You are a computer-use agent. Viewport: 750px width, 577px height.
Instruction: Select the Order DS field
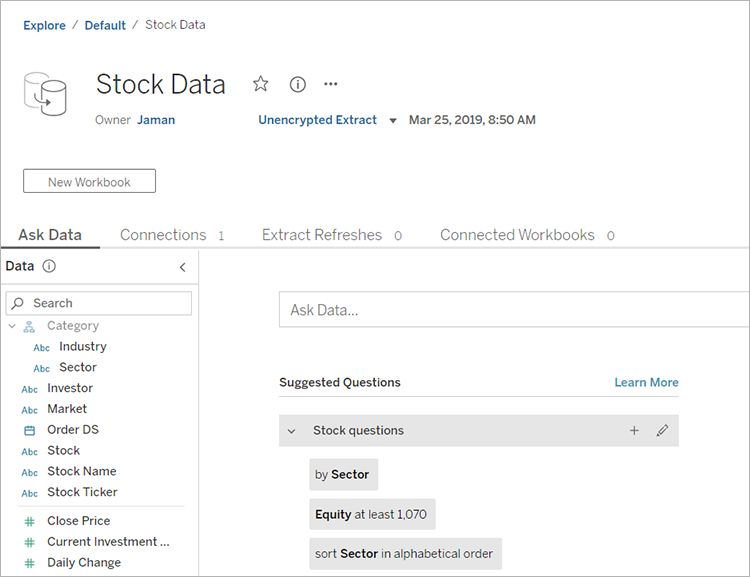pyautogui.click(x=73, y=430)
